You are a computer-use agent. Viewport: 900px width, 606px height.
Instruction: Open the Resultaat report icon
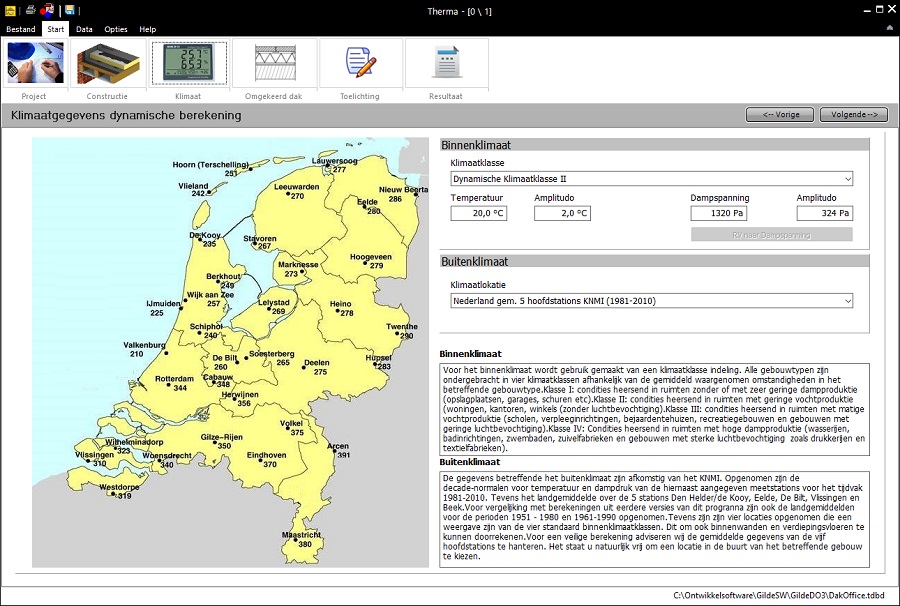(447, 64)
